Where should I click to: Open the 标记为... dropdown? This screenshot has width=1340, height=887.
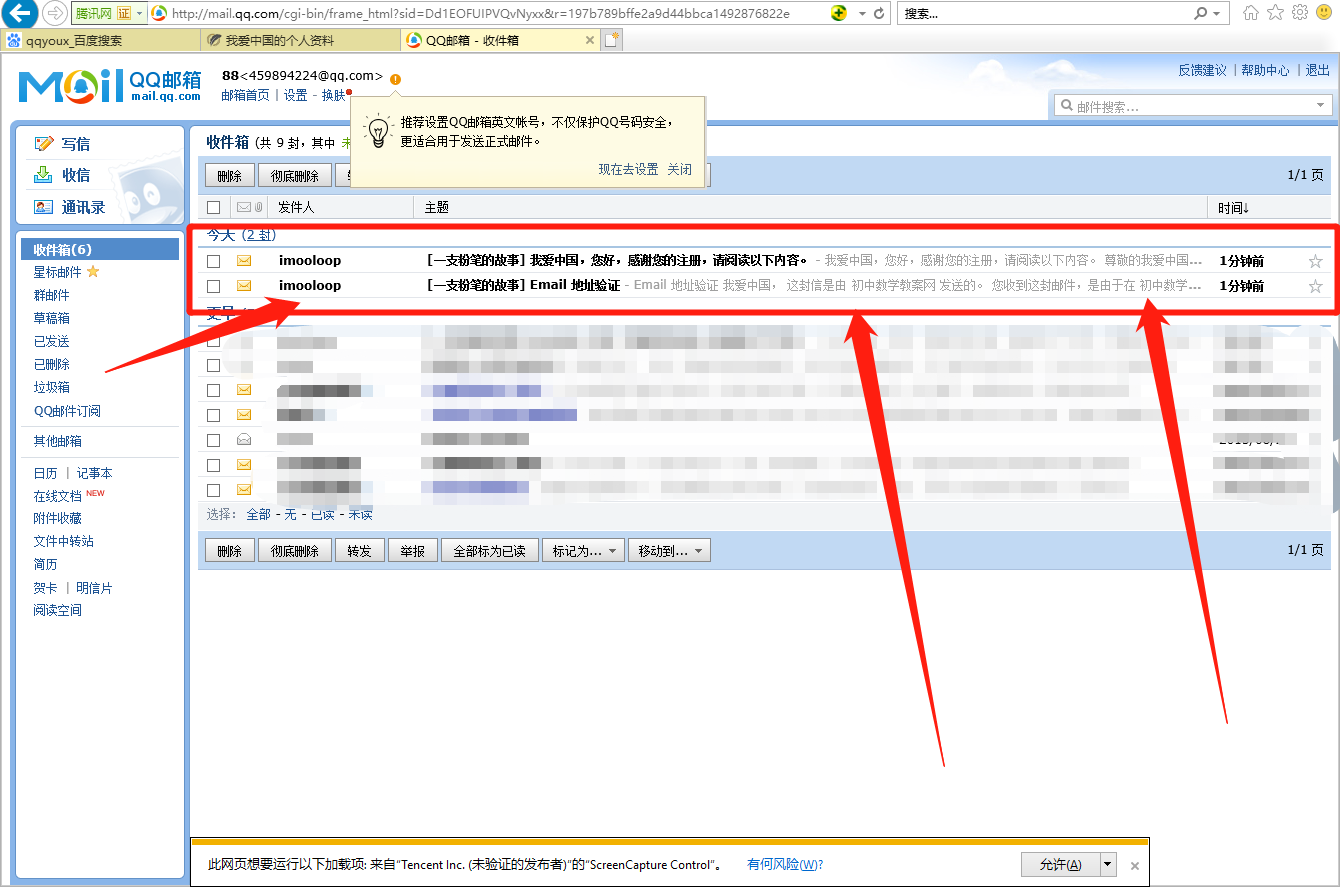[x=584, y=551]
